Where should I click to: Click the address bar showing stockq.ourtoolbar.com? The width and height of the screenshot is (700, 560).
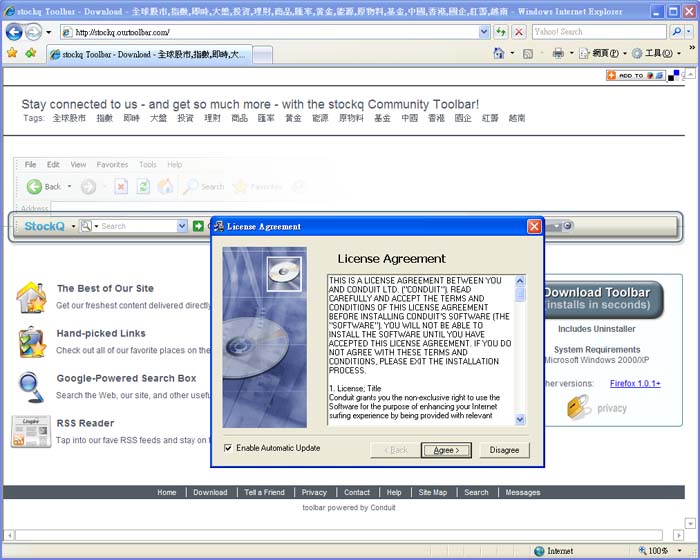(x=270, y=32)
